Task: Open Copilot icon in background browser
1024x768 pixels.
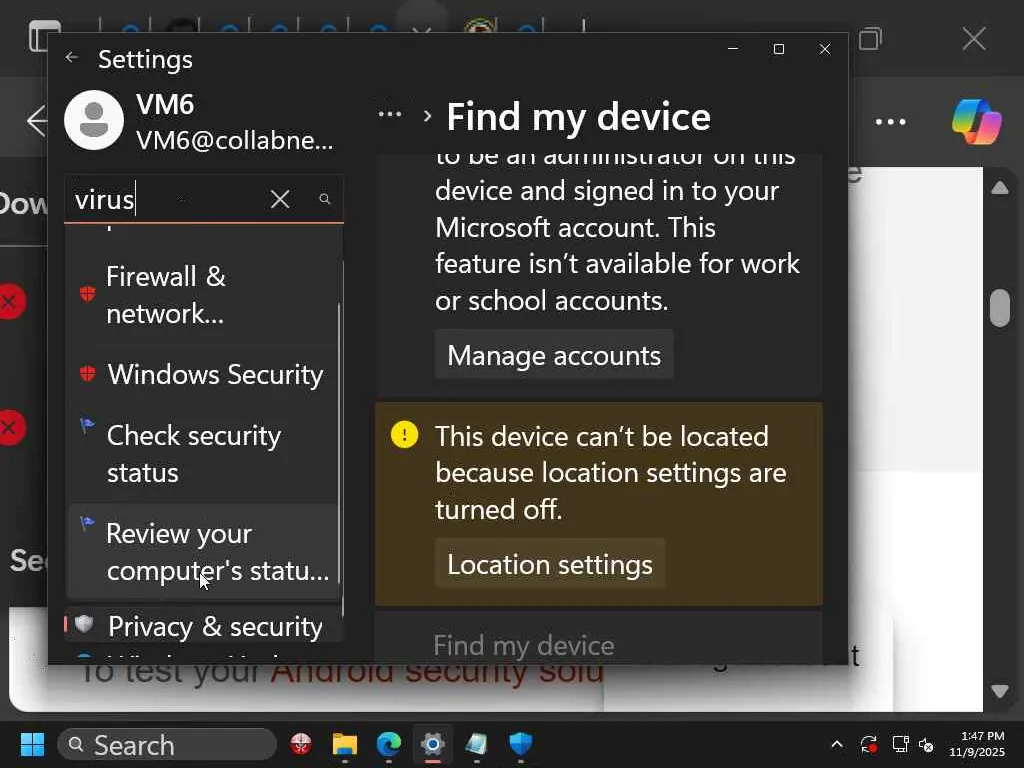Action: click(x=976, y=121)
